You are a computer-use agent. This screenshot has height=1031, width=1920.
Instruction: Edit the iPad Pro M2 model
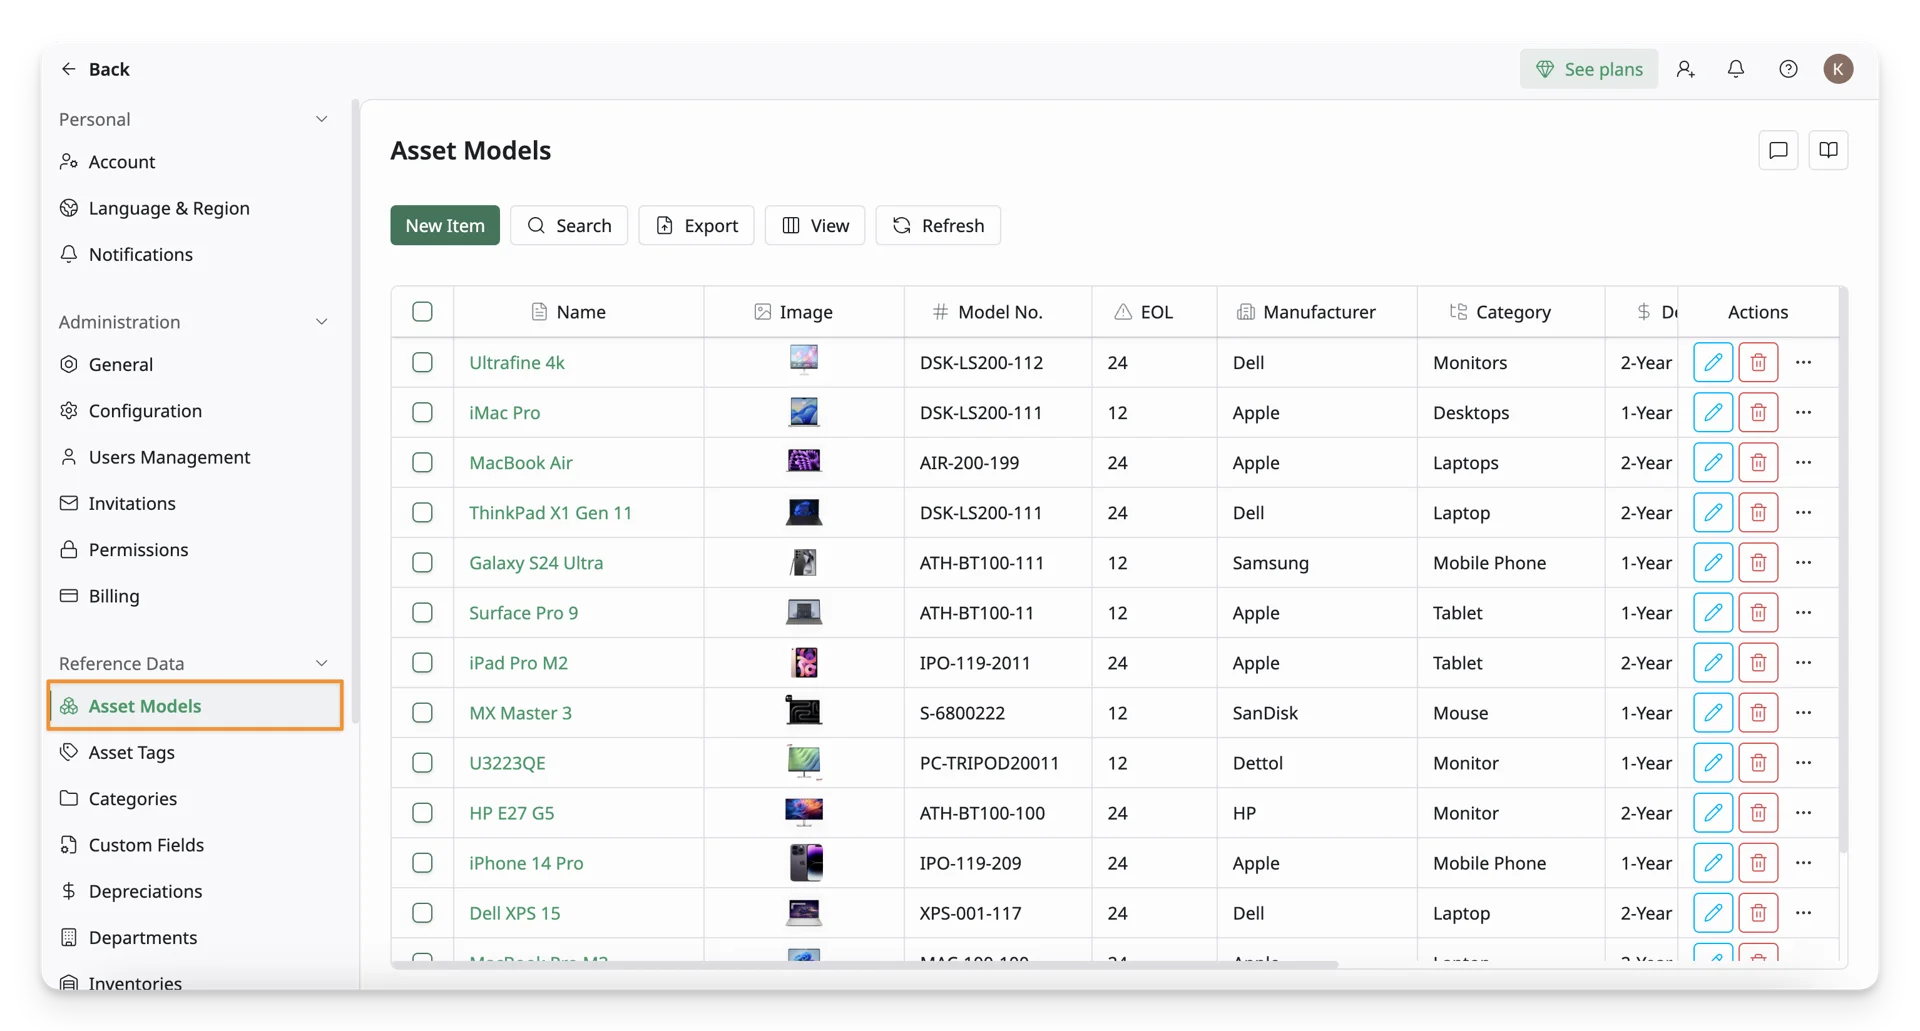point(1713,662)
